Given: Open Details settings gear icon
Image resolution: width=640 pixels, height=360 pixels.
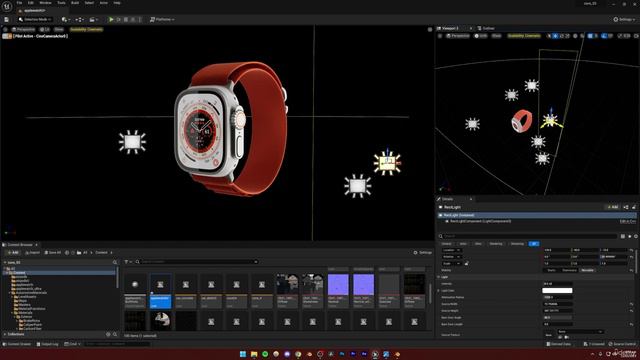Looking at the screenshot, I should coord(636,236).
